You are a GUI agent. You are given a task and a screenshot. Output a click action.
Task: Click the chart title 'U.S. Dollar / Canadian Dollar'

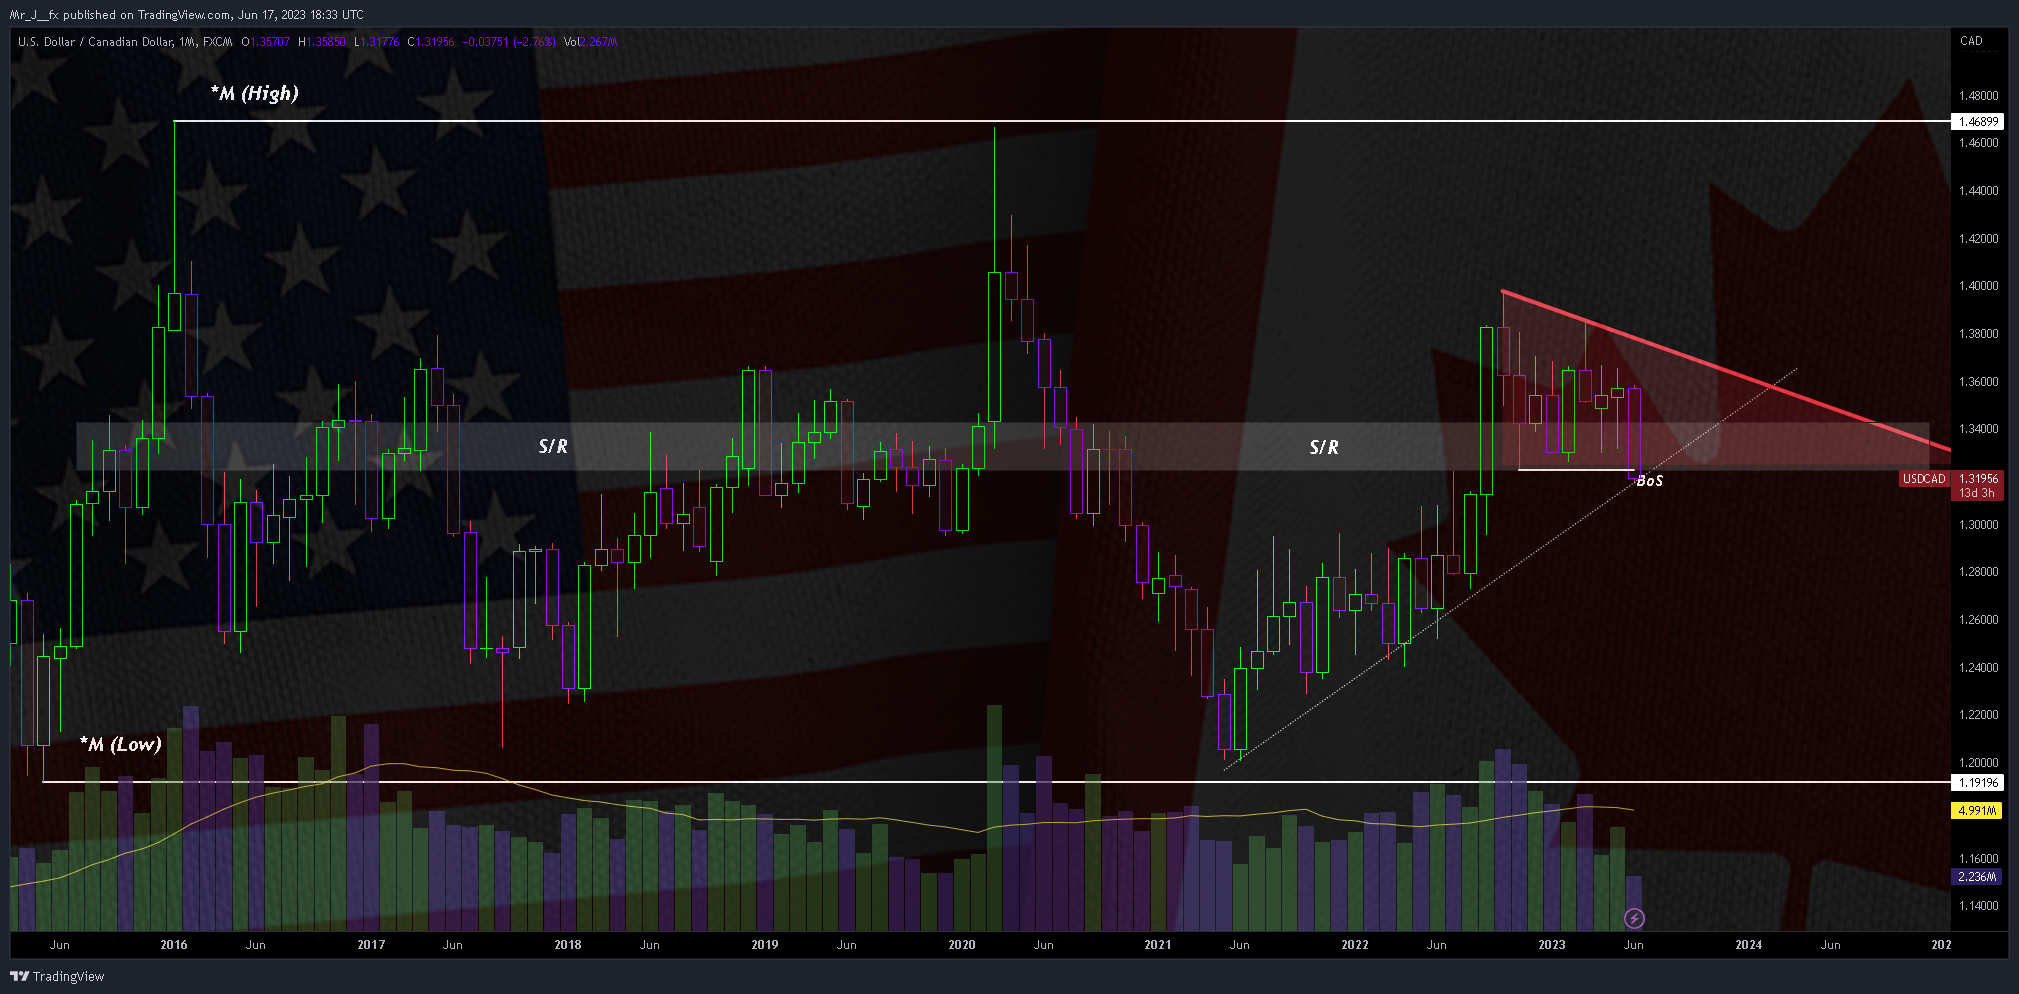pyautogui.click(x=95, y=42)
